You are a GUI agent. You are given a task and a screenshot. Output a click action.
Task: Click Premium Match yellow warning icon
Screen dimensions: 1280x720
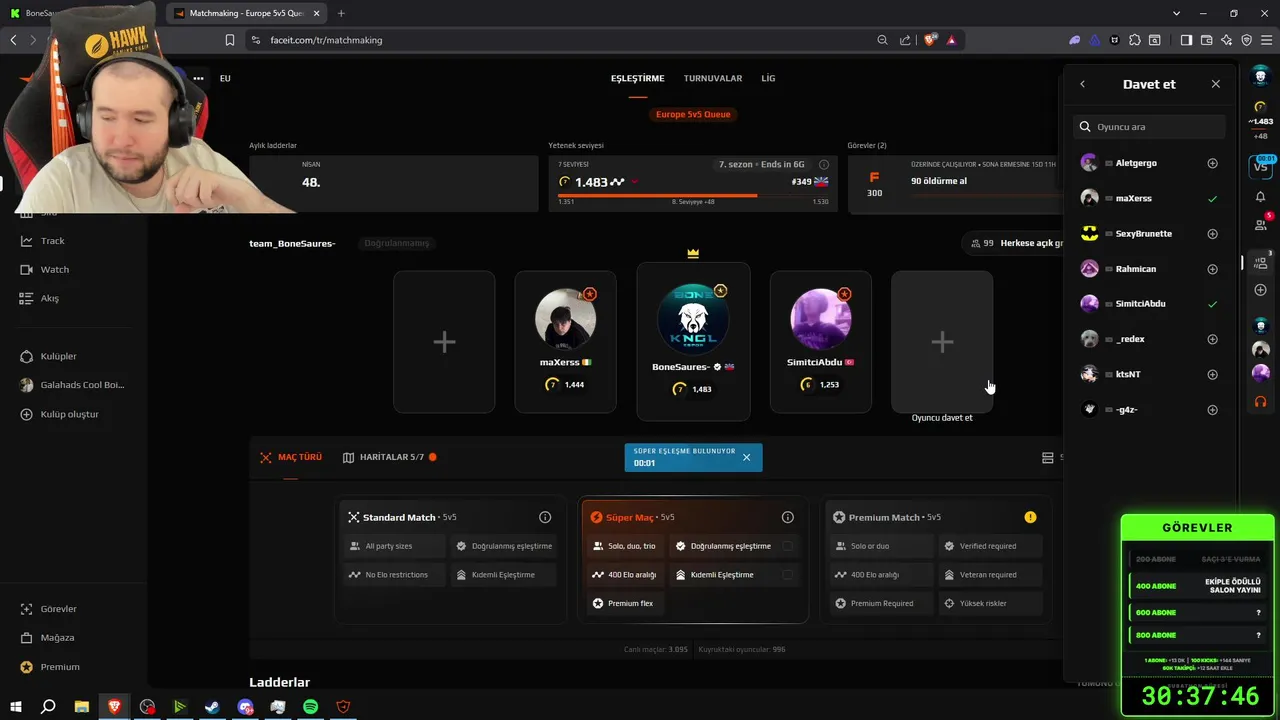click(x=1030, y=517)
